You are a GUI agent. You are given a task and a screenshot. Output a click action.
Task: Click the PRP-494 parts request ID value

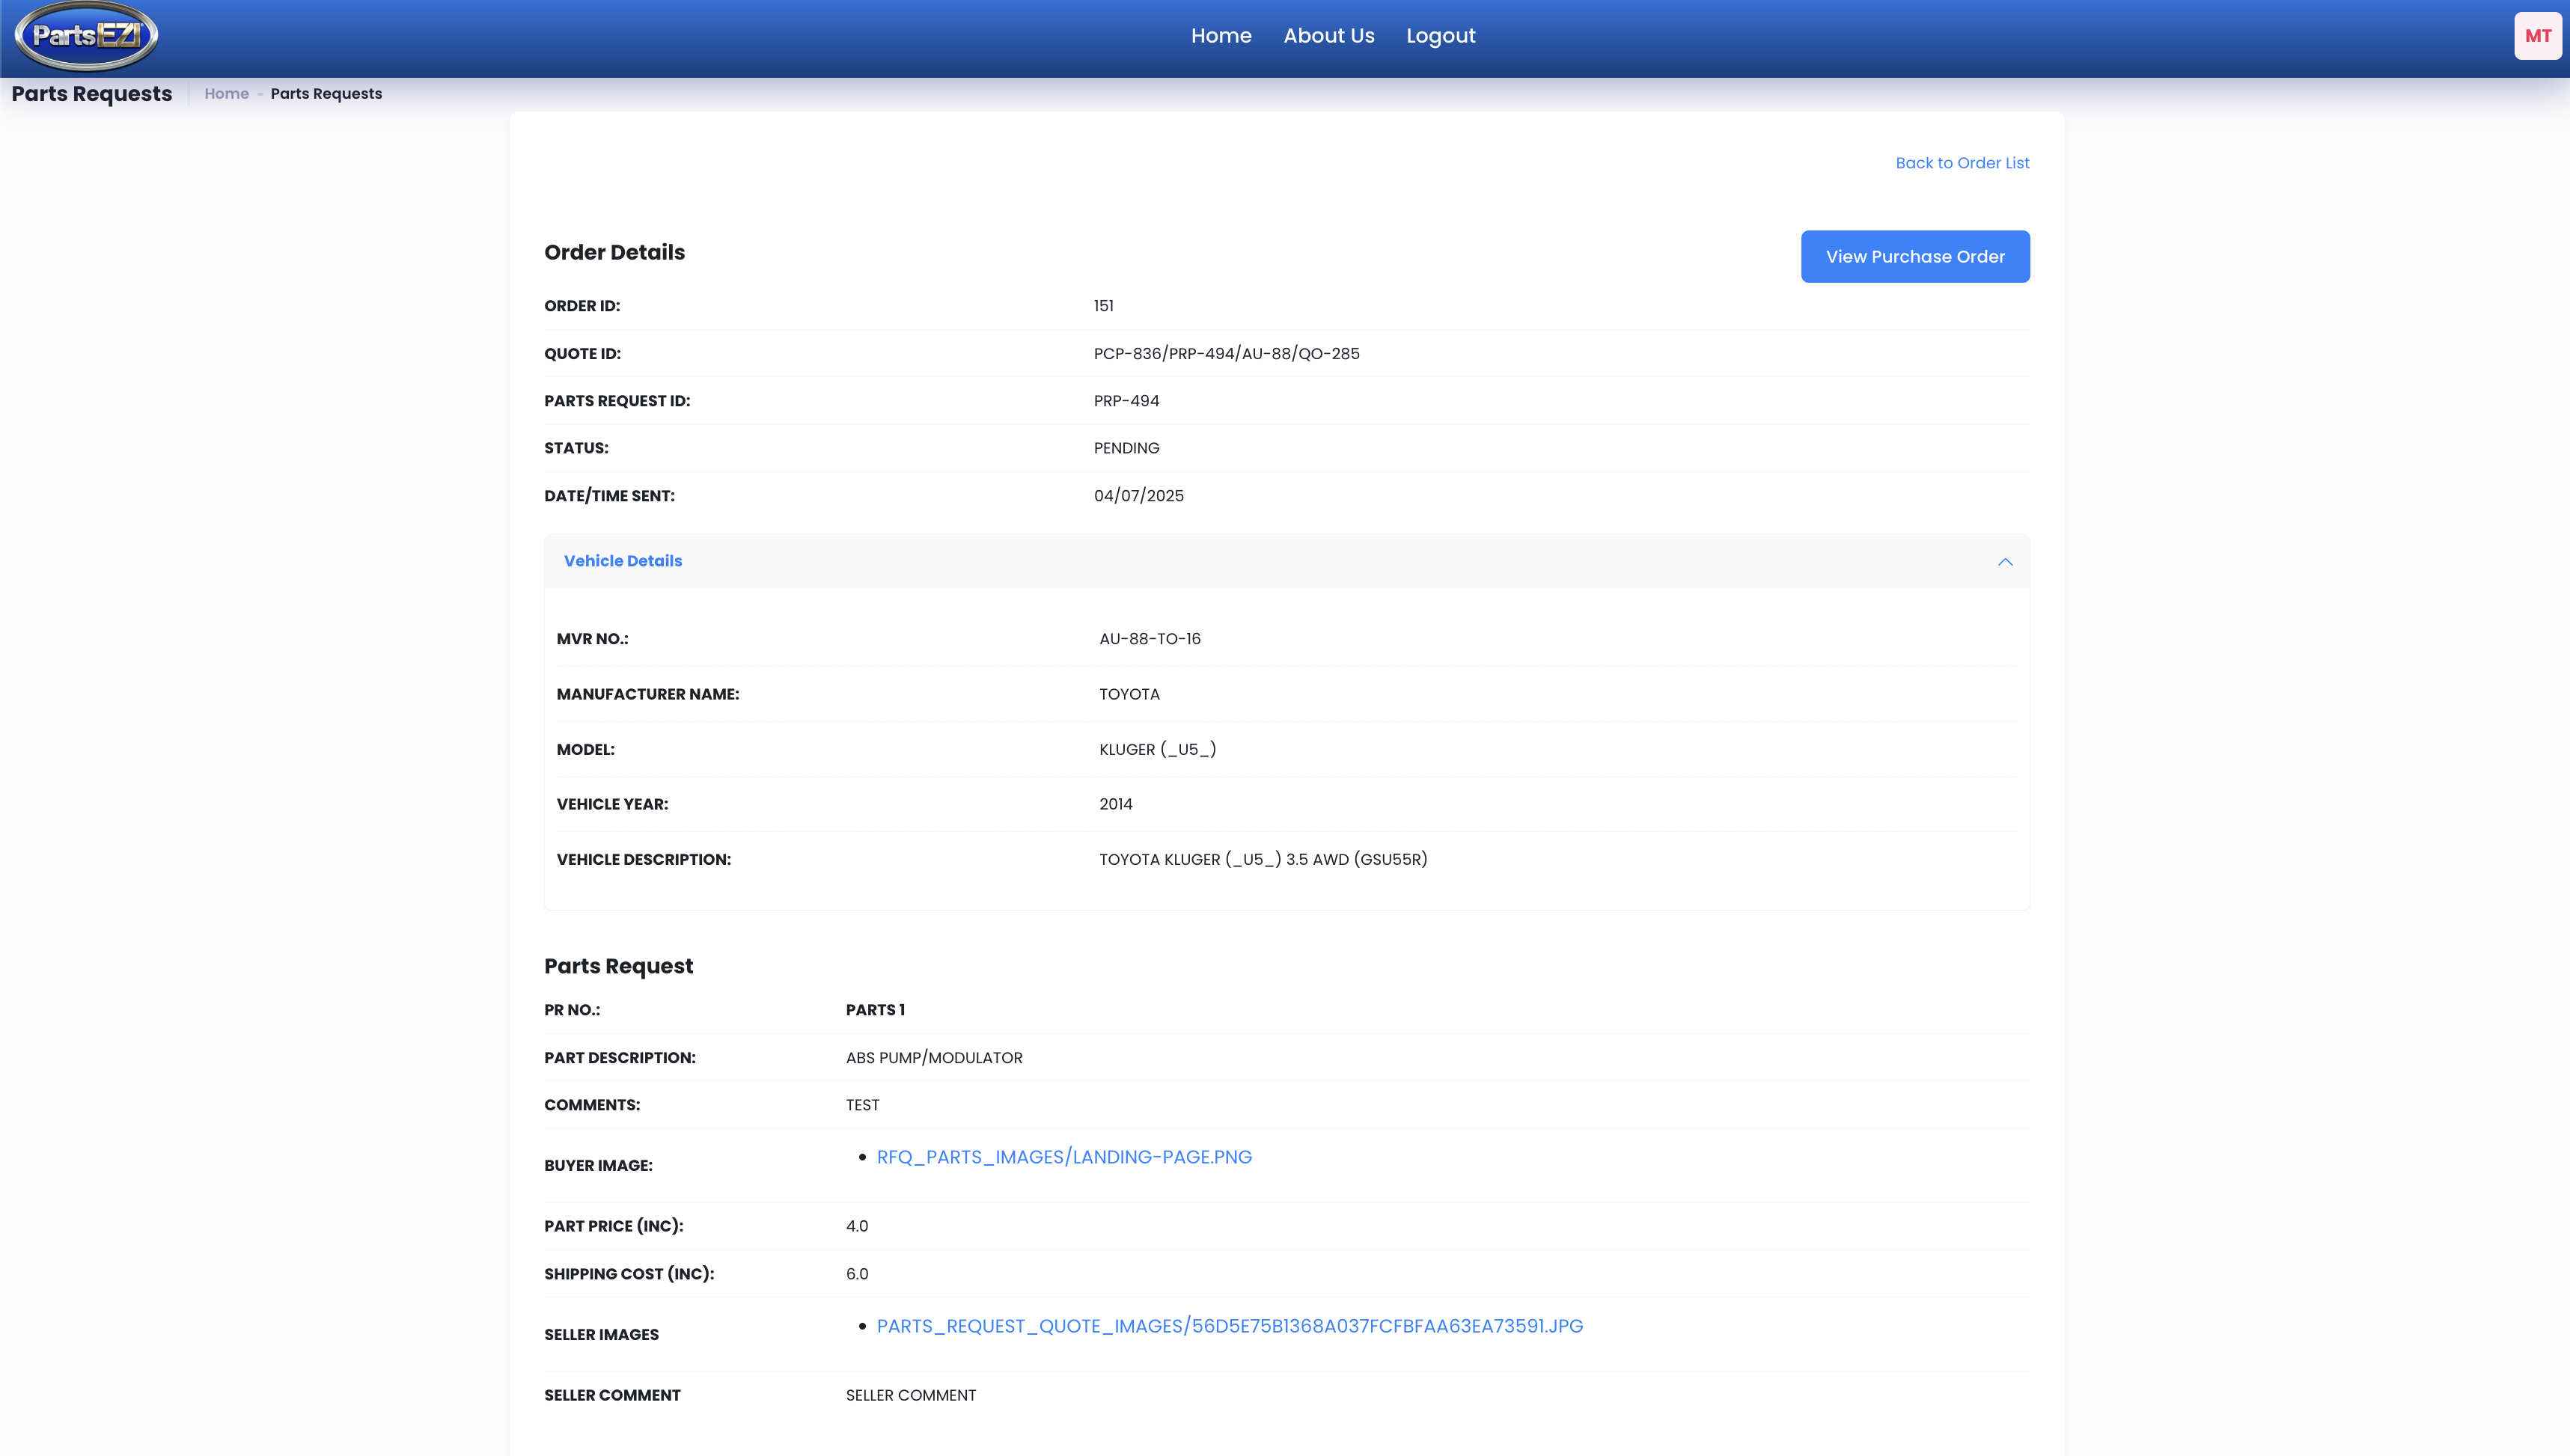(x=1126, y=401)
